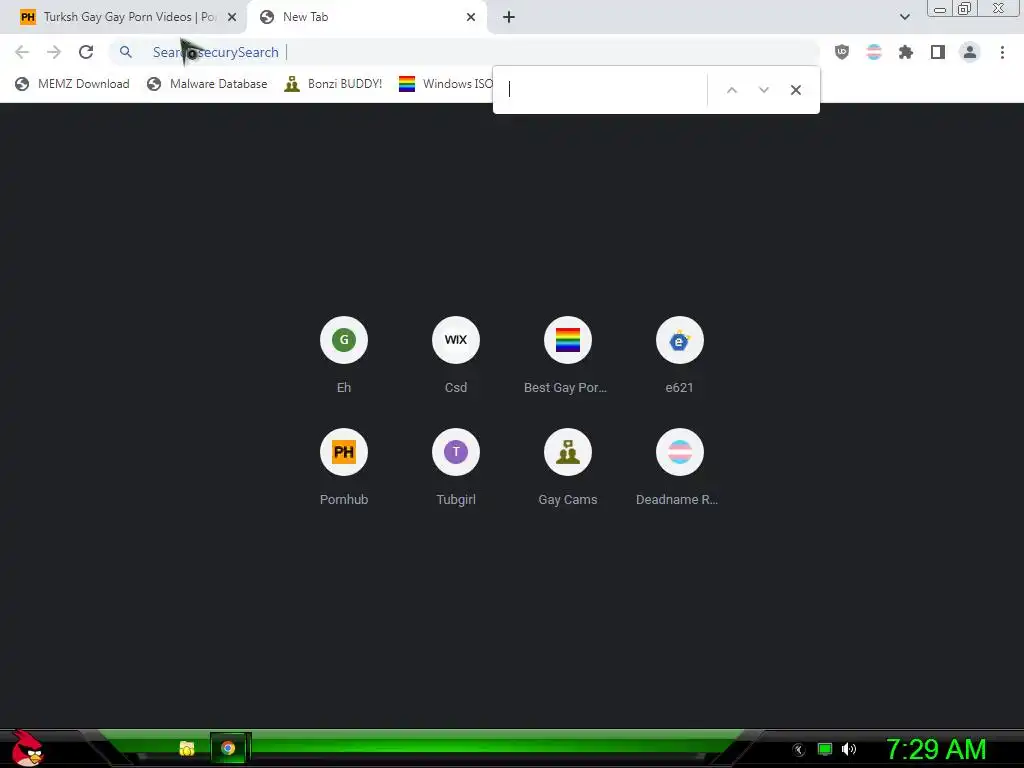Open the Extensions puzzle piece menu

tap(906, 52)
